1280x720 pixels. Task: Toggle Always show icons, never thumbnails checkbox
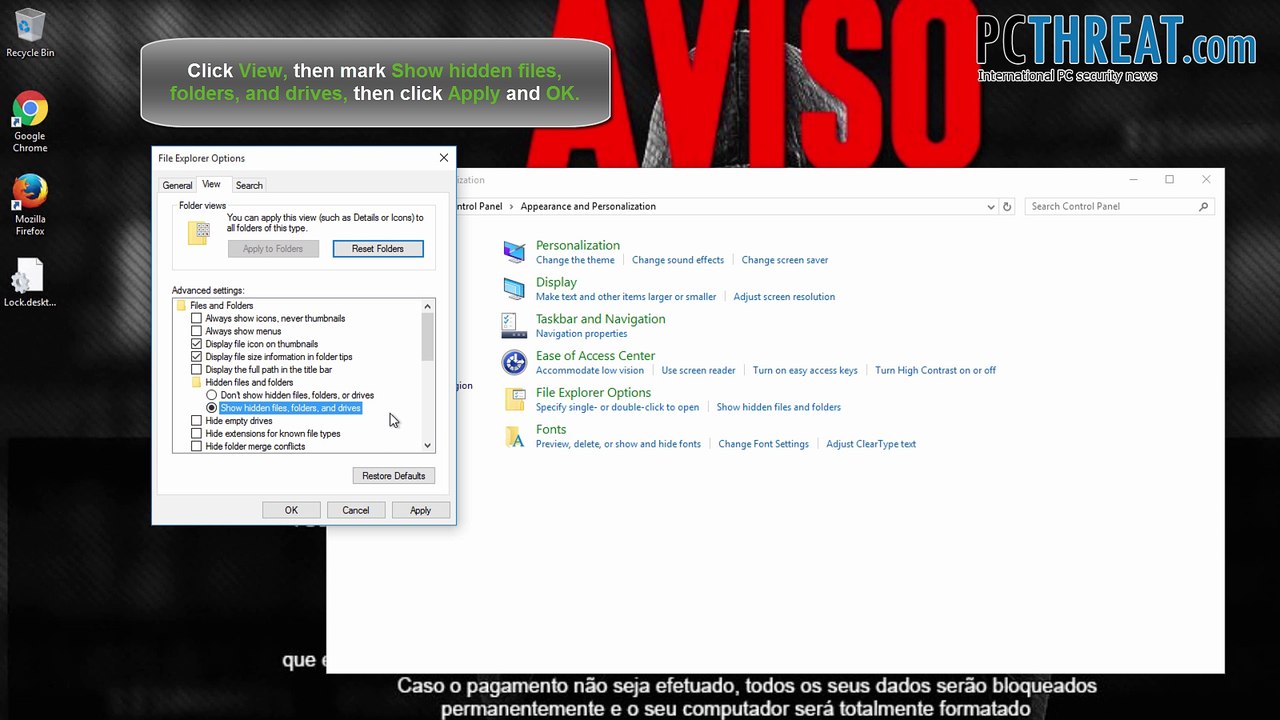click(x=196, y=318)
